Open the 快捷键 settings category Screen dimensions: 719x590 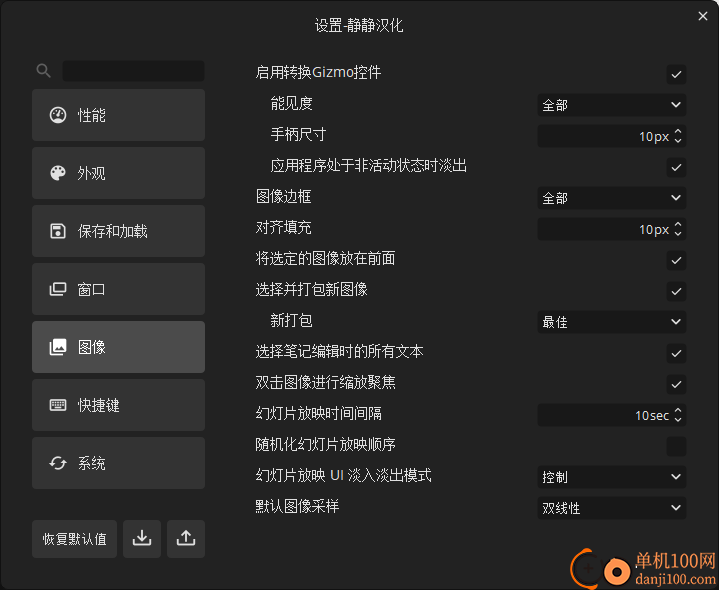(118, 405)
